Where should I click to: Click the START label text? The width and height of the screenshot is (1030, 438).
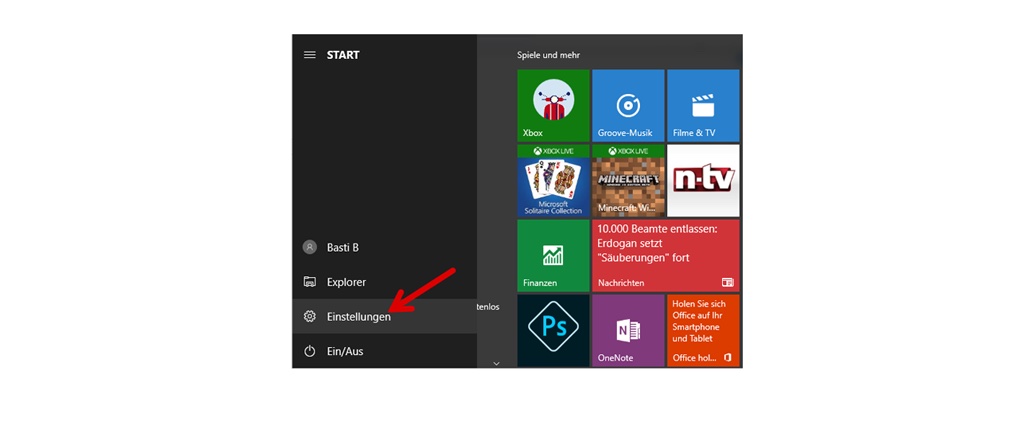click(x=343, y=55)
